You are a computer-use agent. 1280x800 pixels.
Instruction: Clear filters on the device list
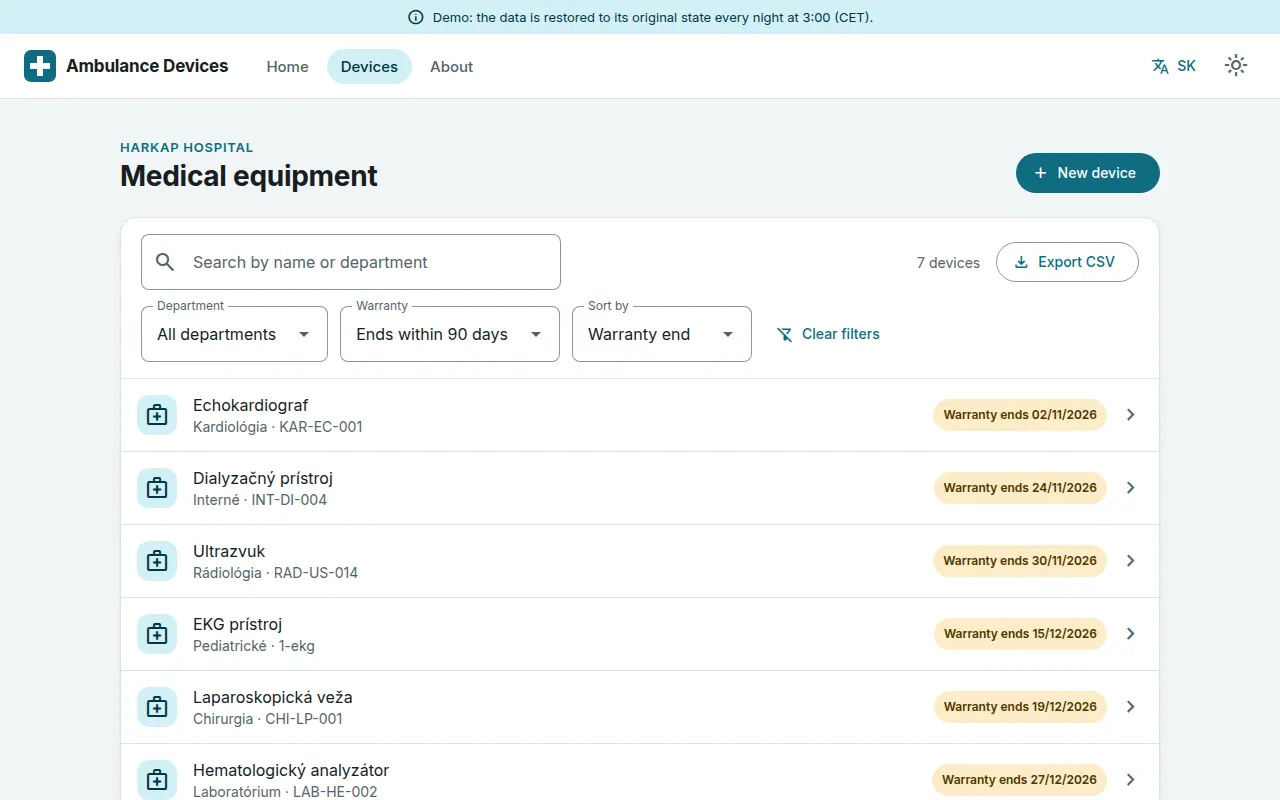pos(828,334)
